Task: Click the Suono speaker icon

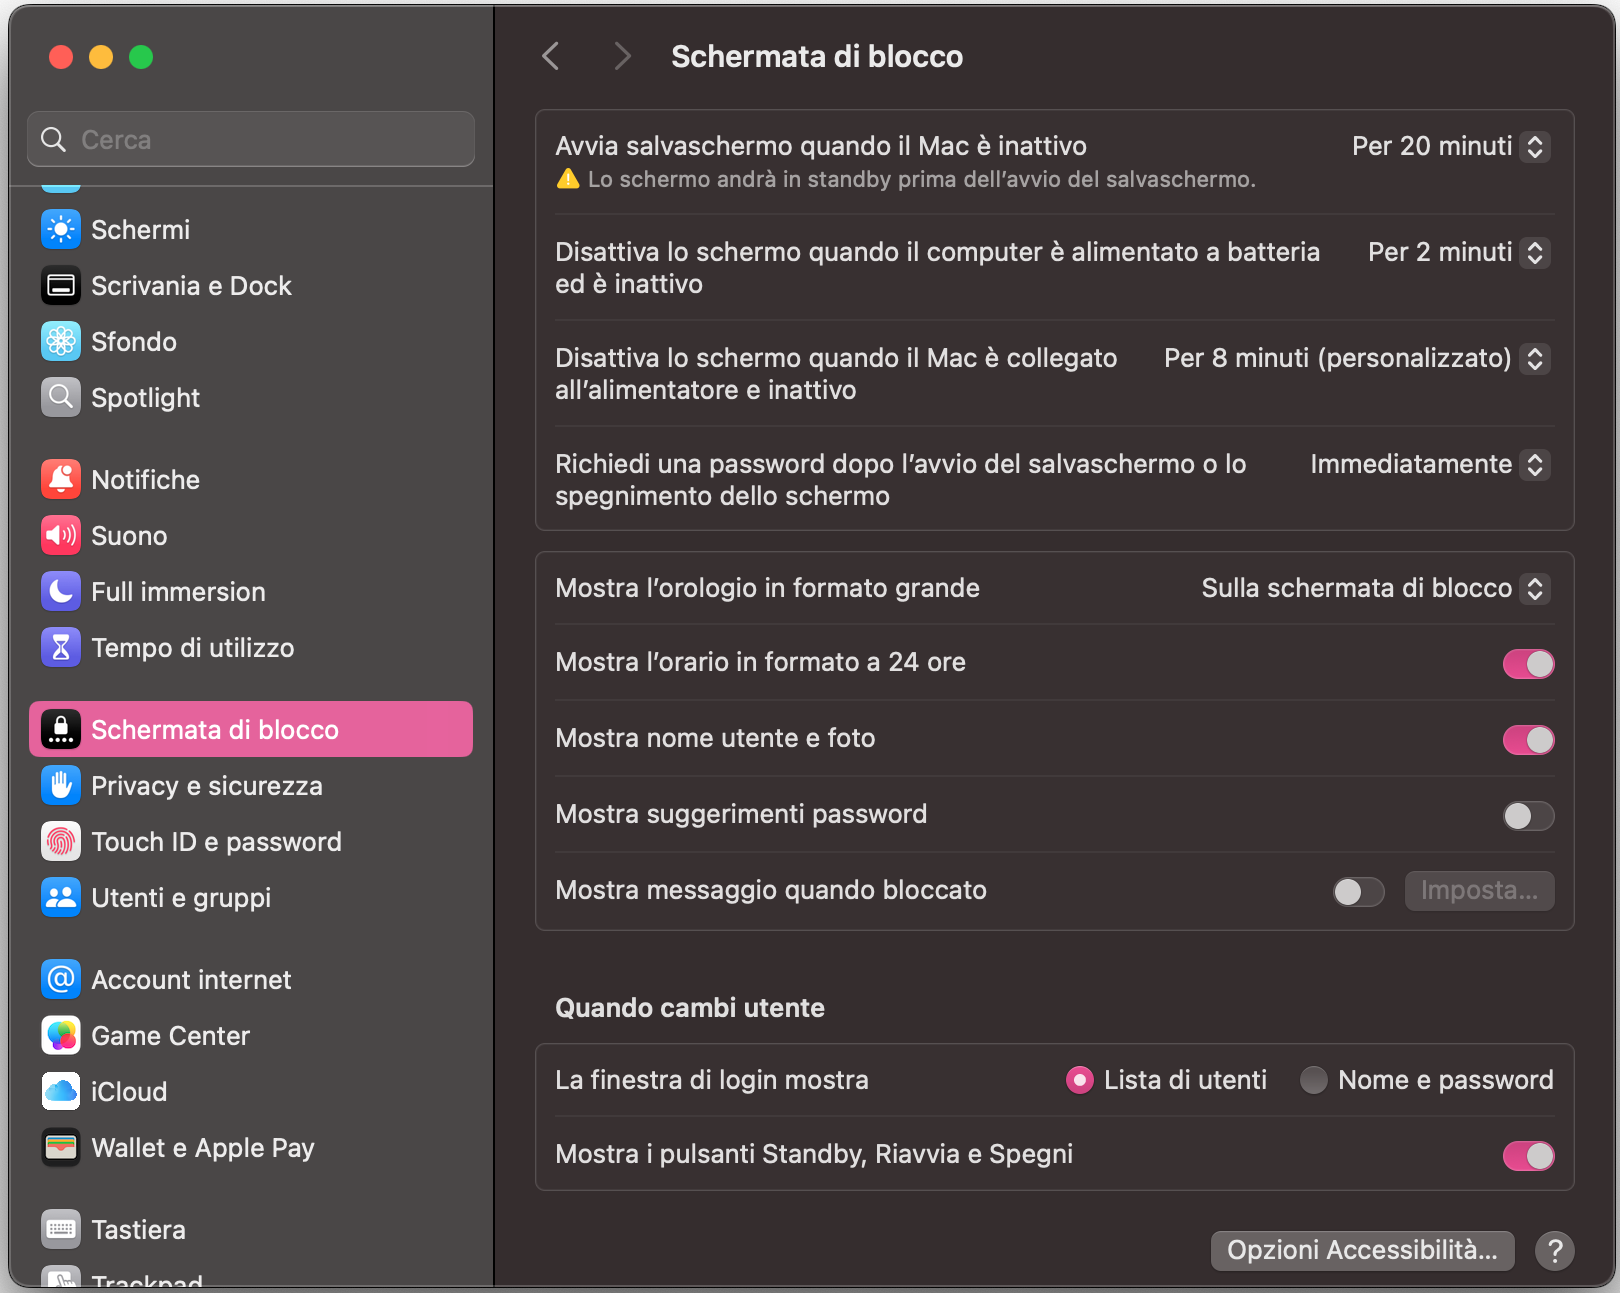Action: pos(61,535)
